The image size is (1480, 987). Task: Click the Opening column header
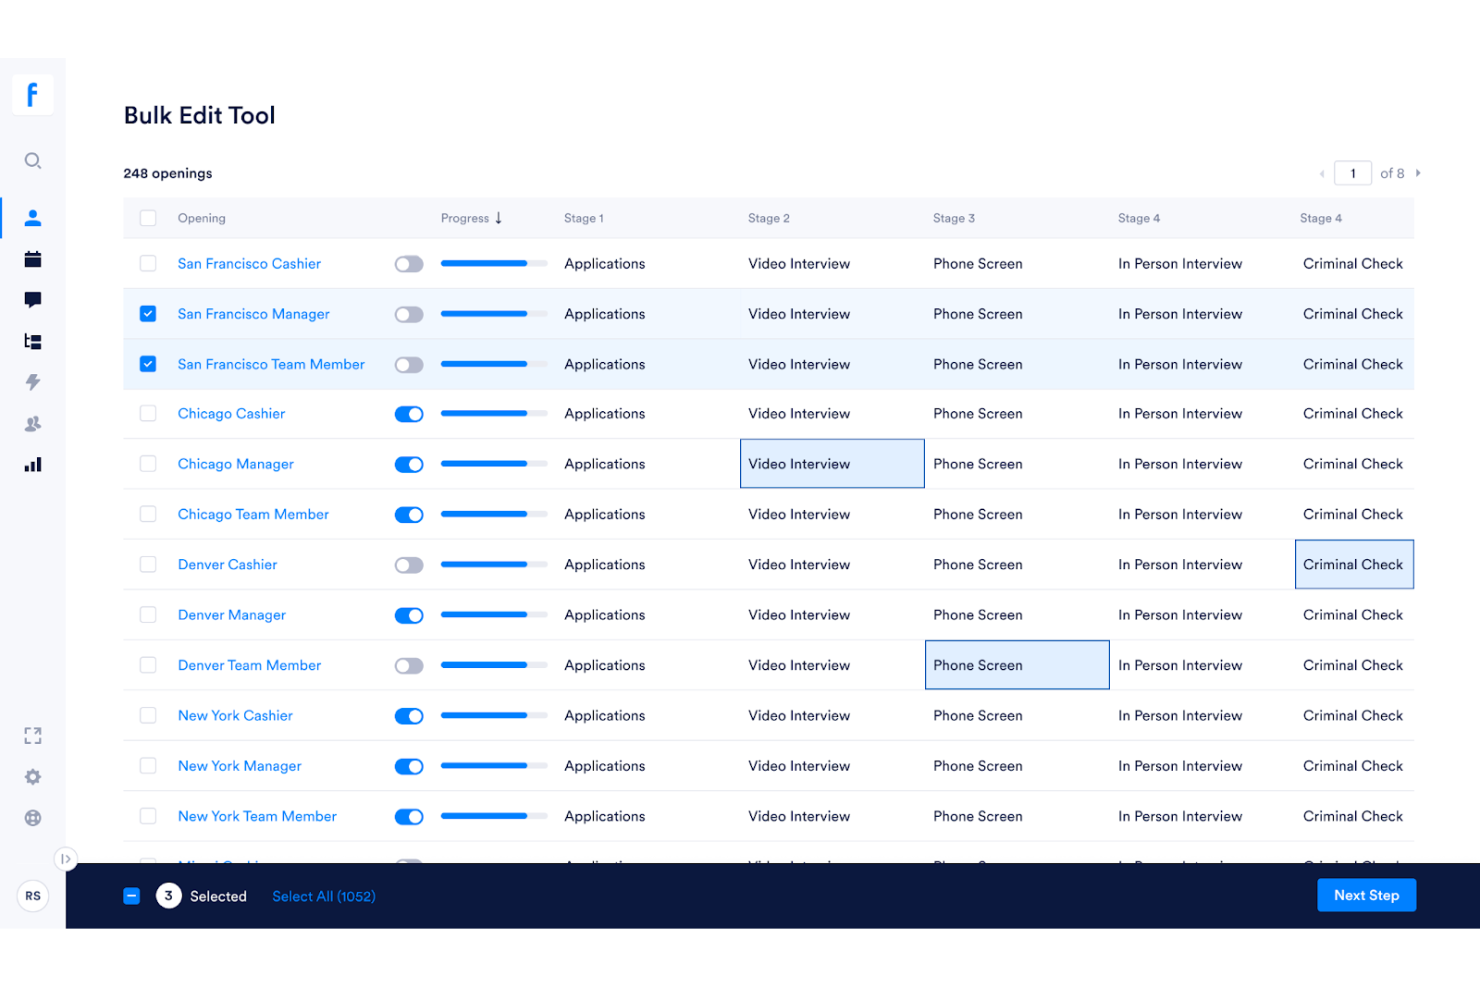[x=202, y=218]
